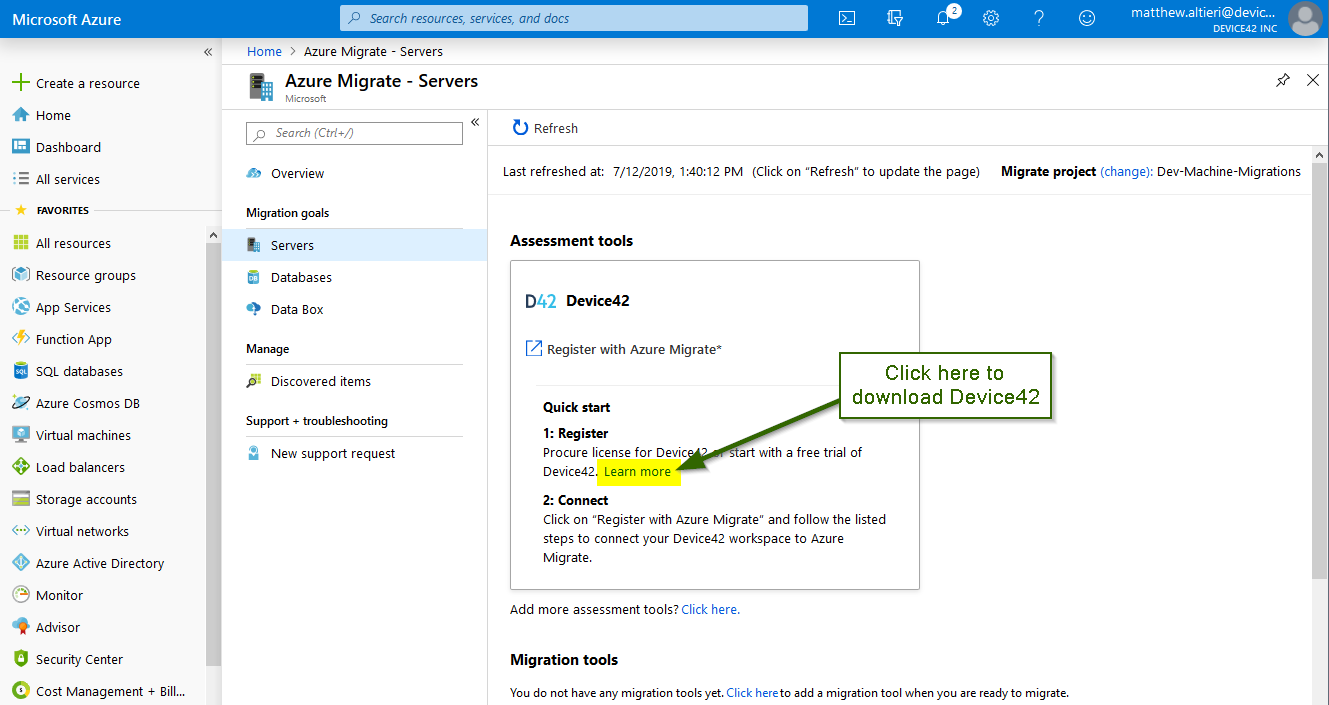Collapse the left portal sidebar
Screen dimensions: 1329x705
pos(208,52)
